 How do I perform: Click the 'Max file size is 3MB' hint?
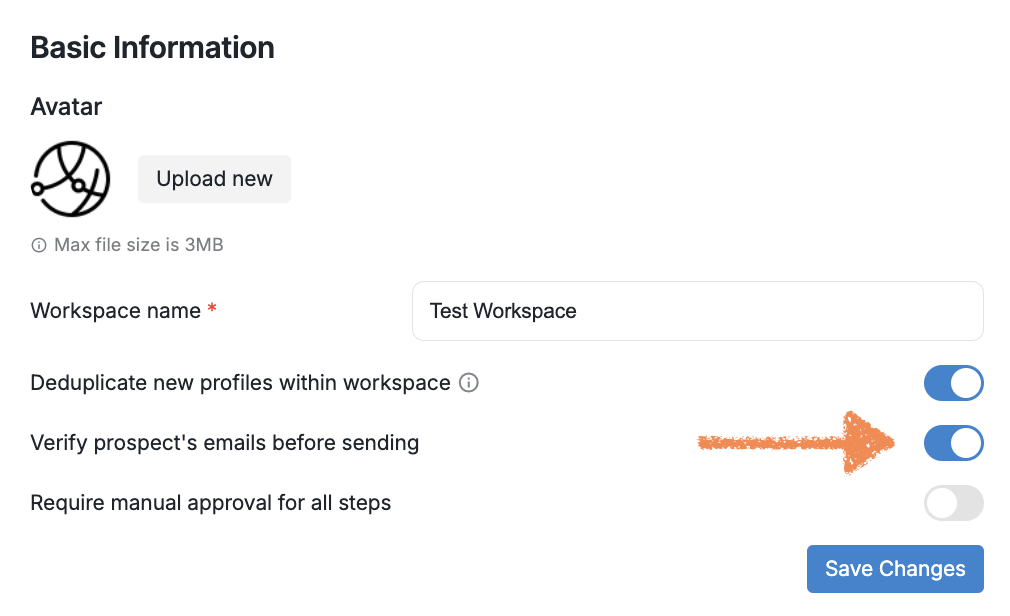pos(138,245)
